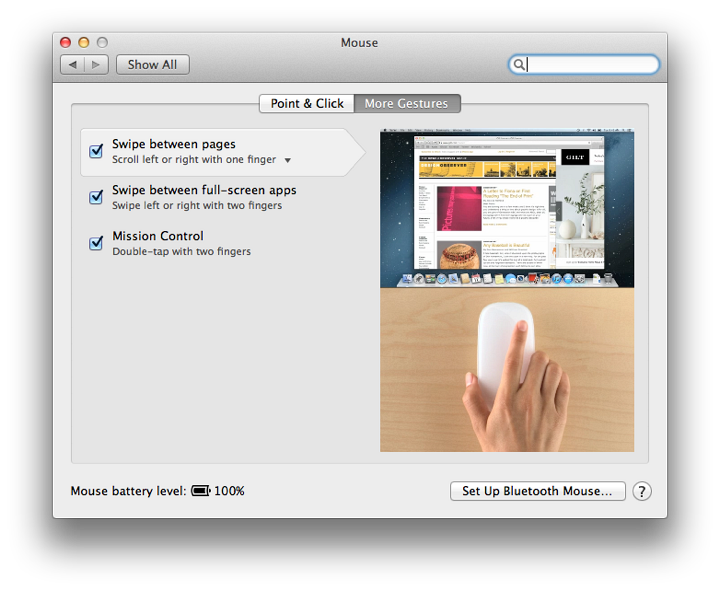Click the Show All button
This screenshot has width=720, height=591.
click(152, 65)
